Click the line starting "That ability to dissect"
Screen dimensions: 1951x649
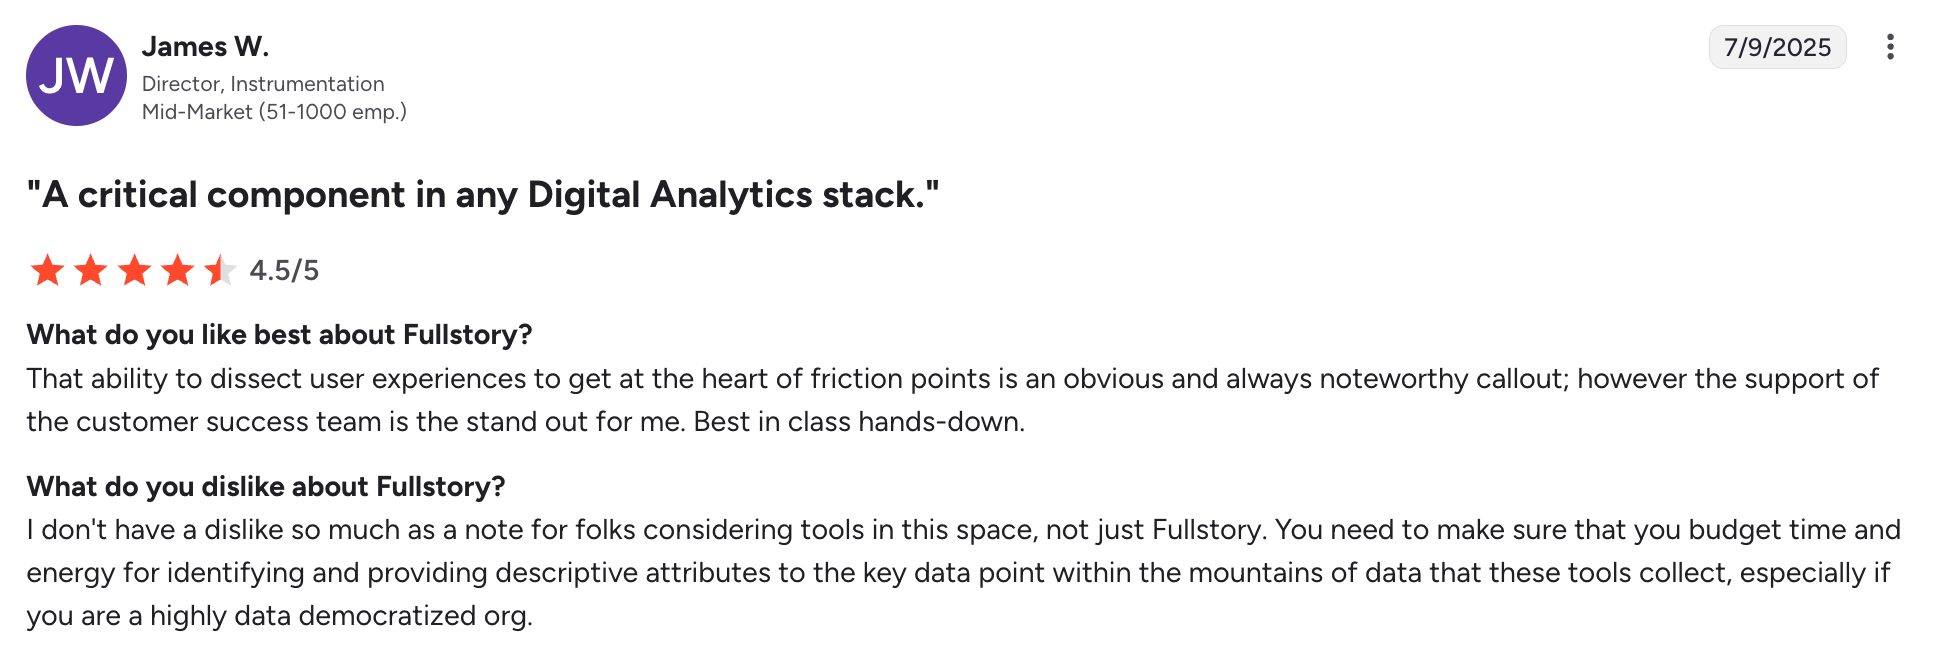pyautogui.click(x=952, y=379)
